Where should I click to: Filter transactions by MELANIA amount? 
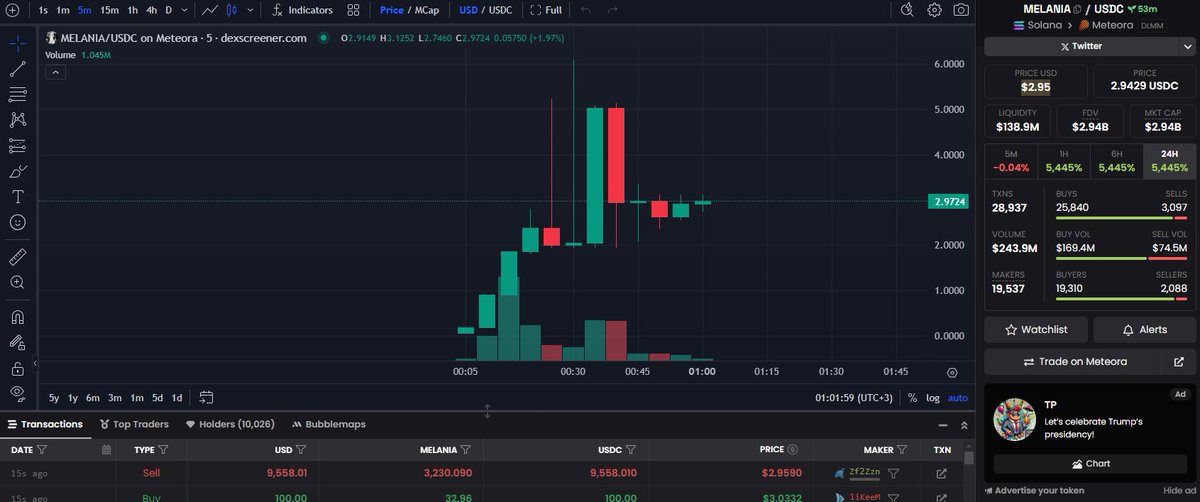click(x=466, y=450)
